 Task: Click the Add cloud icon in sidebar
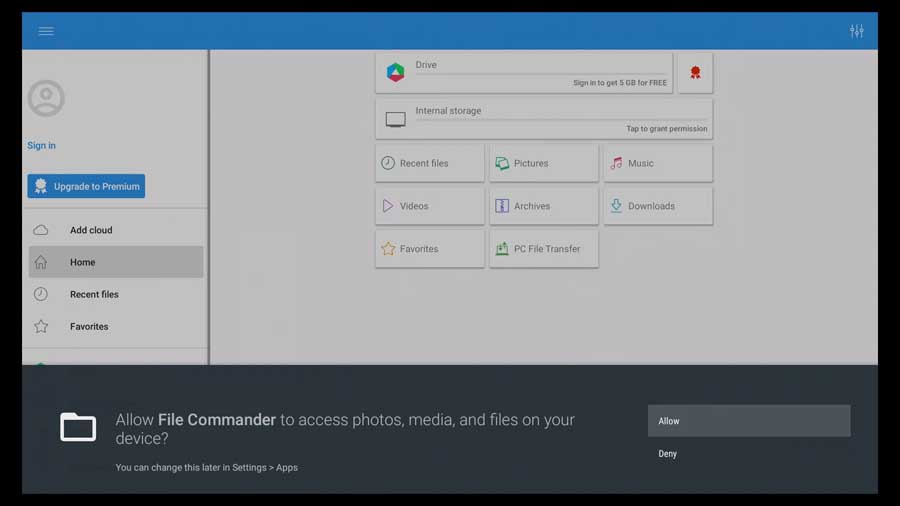point(41,230)
